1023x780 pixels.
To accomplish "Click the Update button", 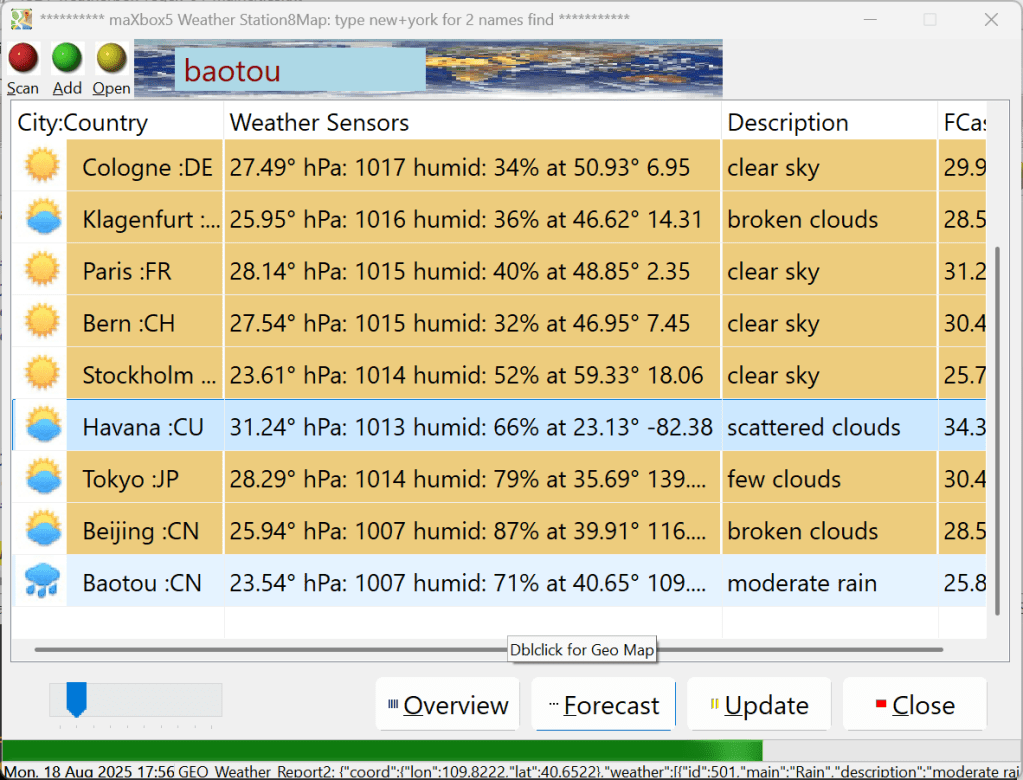I will 759,705.
